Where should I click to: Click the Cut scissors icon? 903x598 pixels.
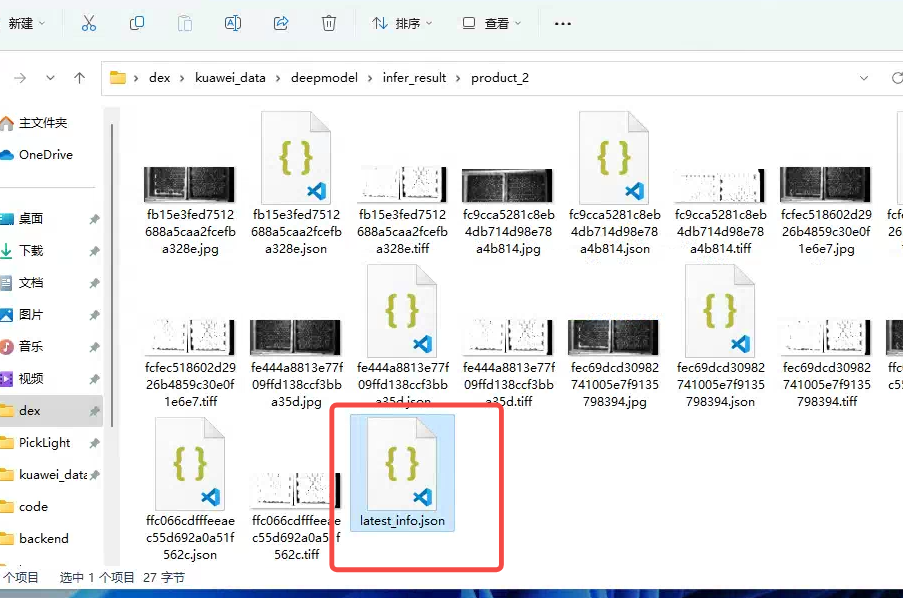(89, 23)
